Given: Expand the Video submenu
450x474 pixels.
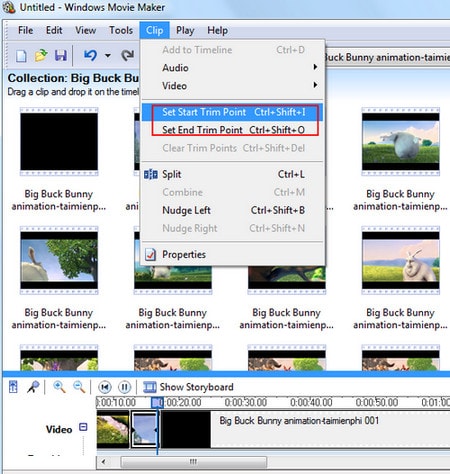Looking at the screenshot, I should [232, 86].
